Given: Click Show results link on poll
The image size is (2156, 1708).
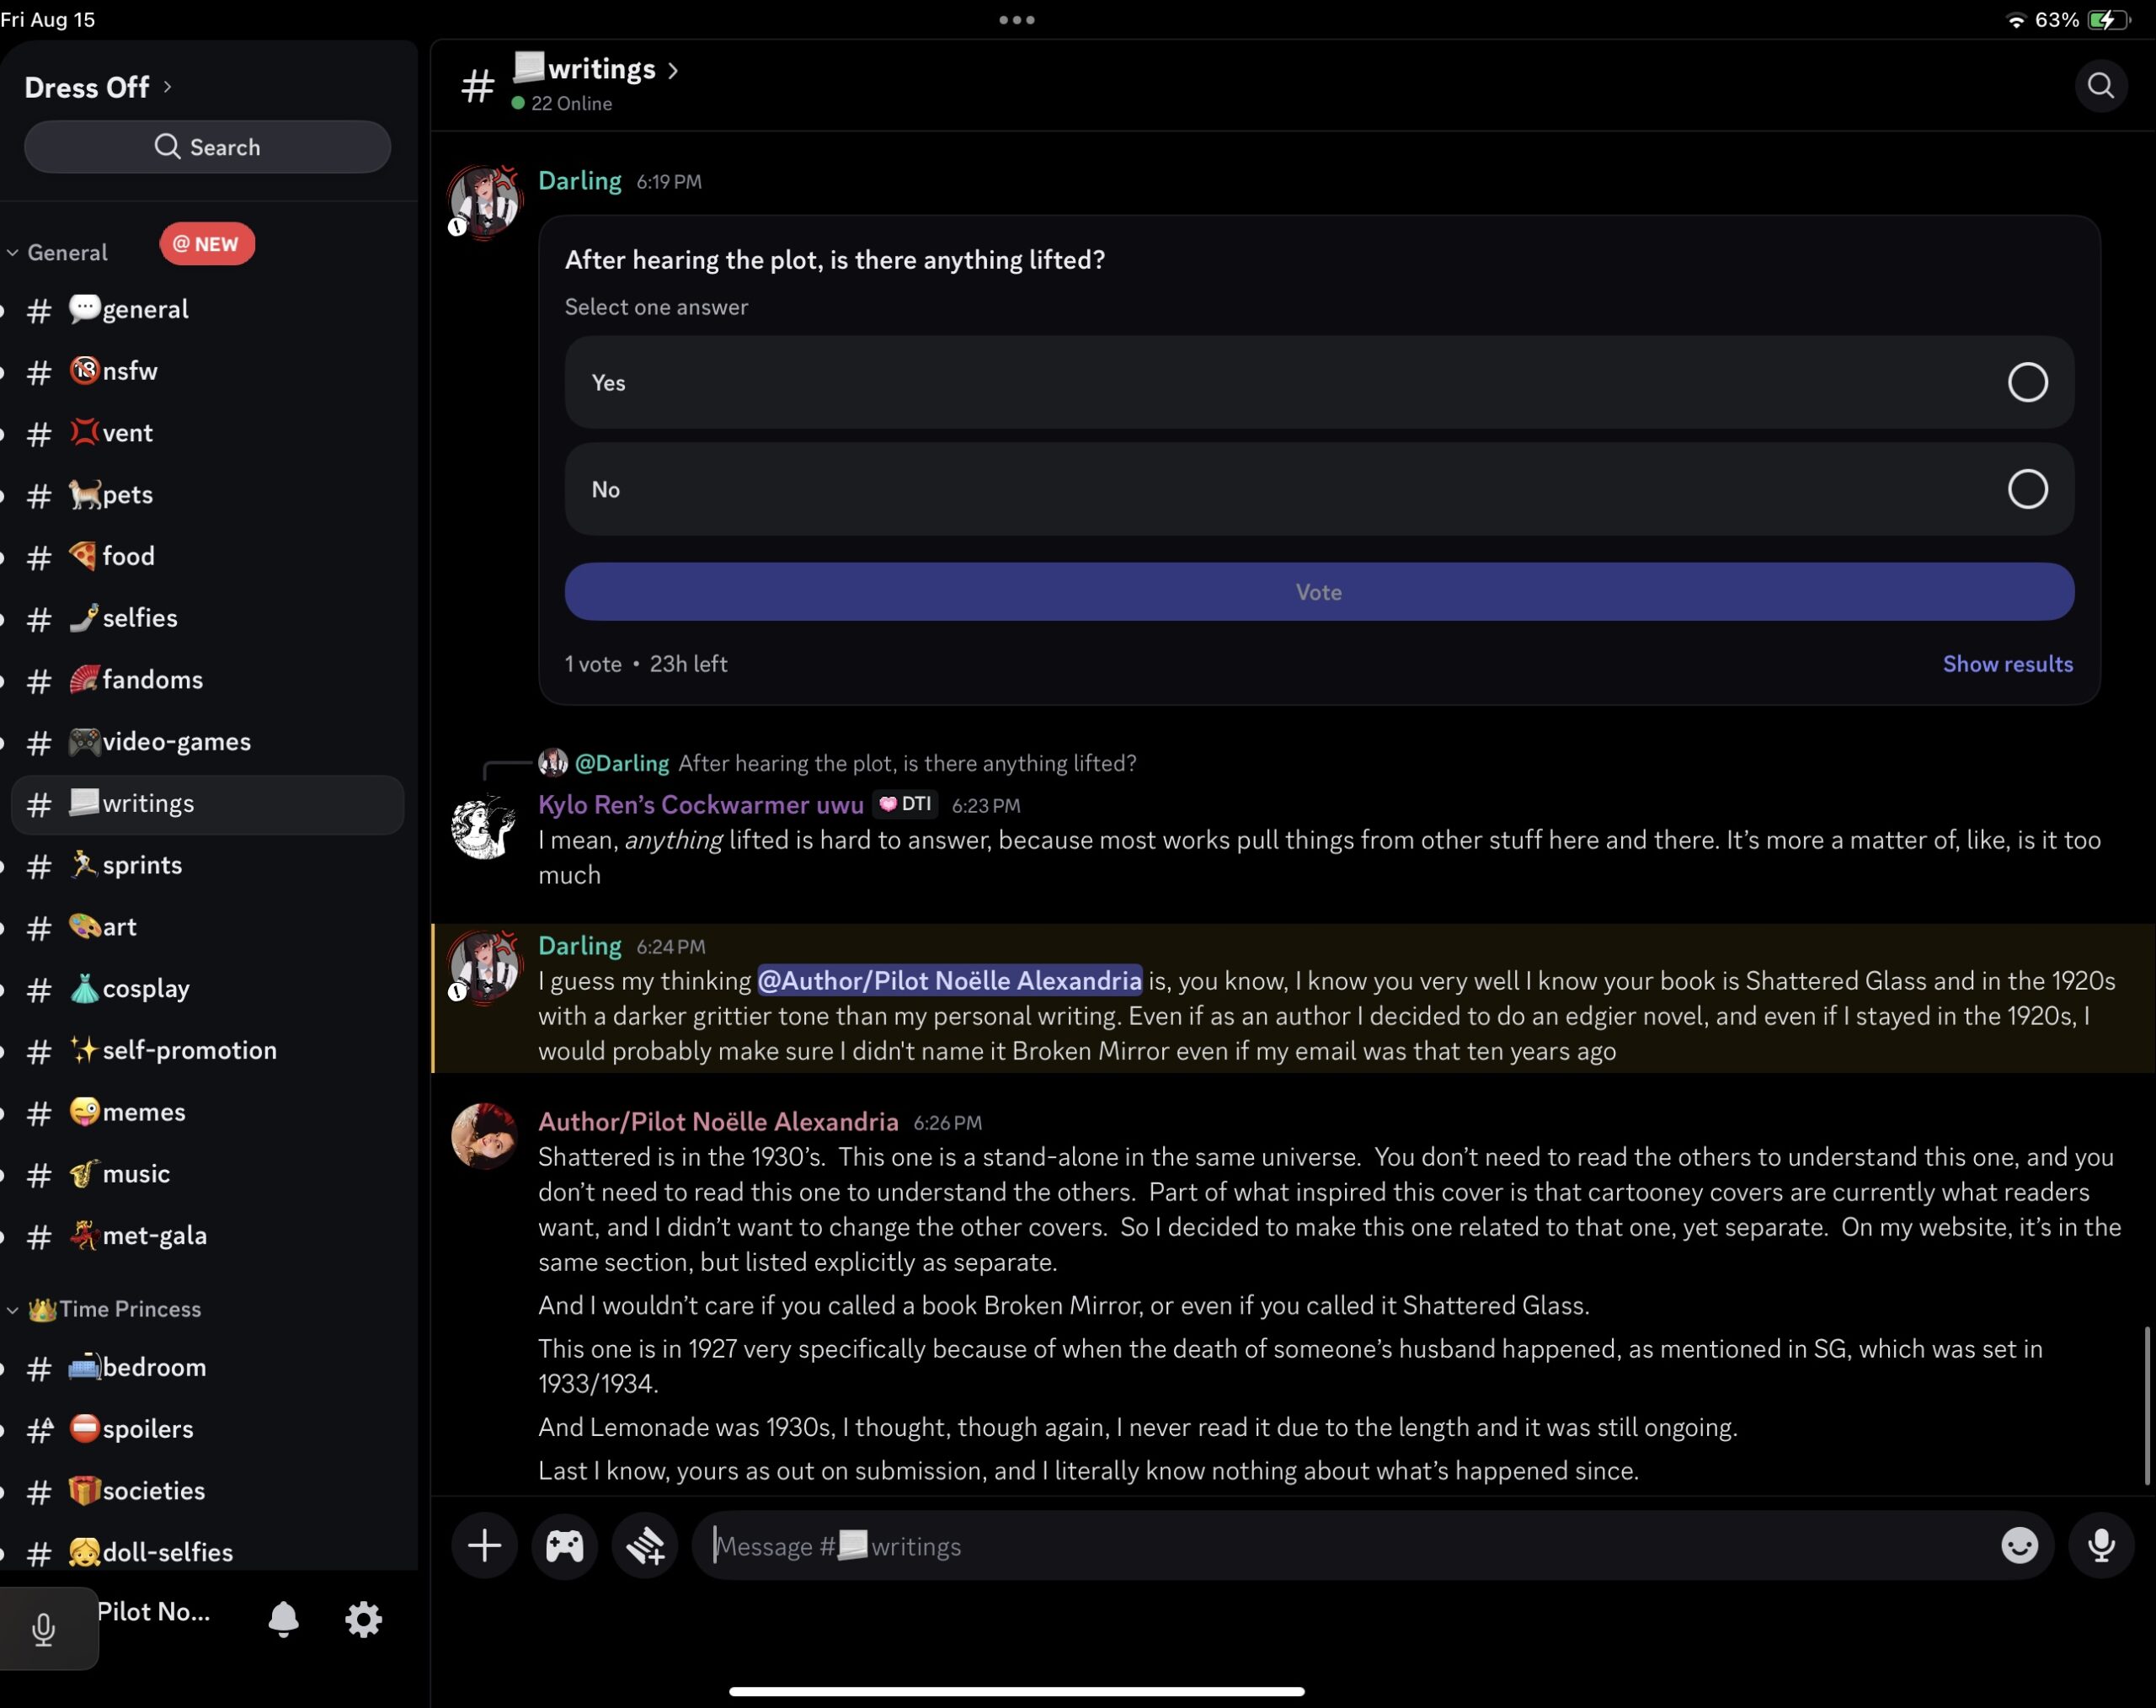Looking at the screenshot, I should point(2007,663).
